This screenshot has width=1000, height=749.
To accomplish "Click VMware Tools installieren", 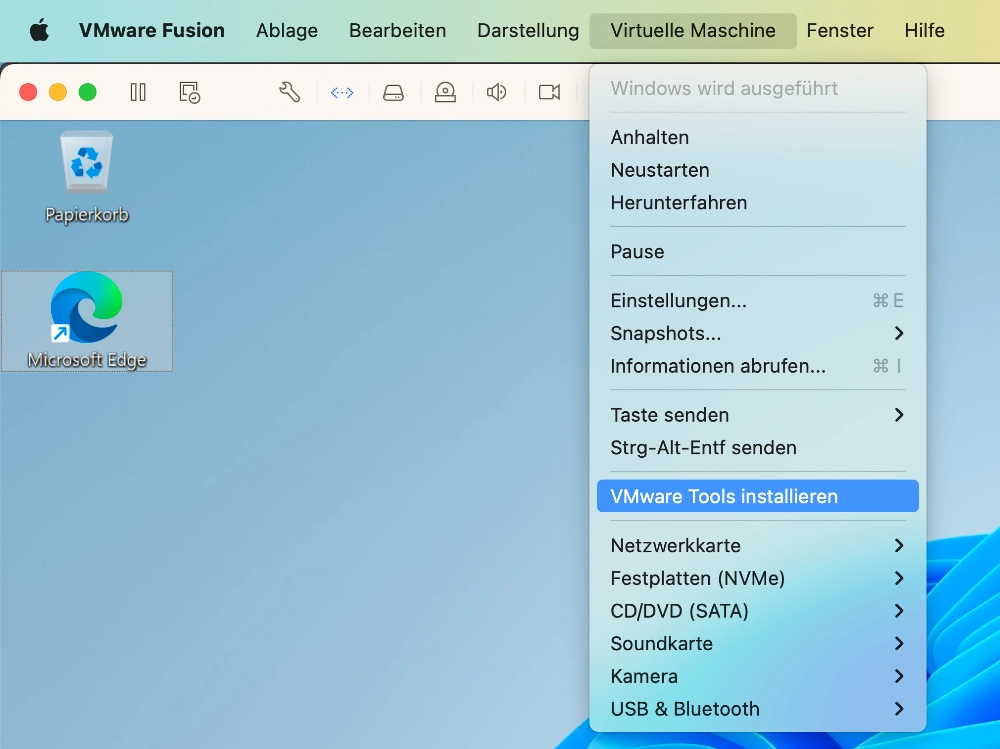I will click(758, 496).
